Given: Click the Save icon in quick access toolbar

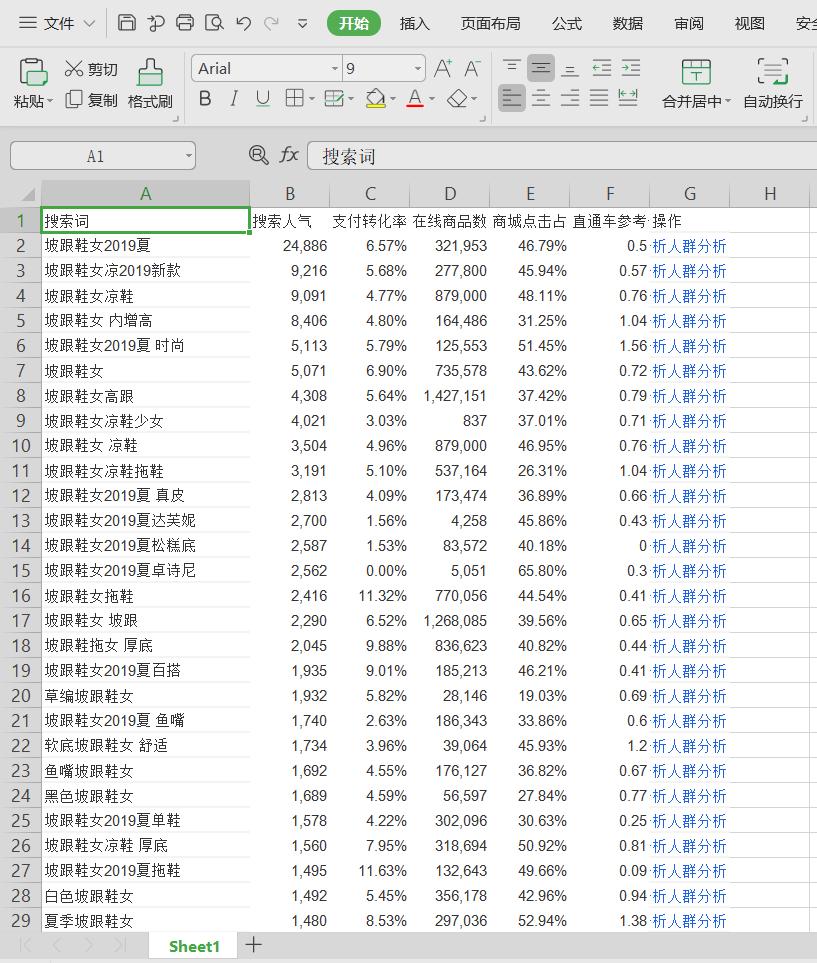Looking at the screenshot, I should (x=127, y=23).
